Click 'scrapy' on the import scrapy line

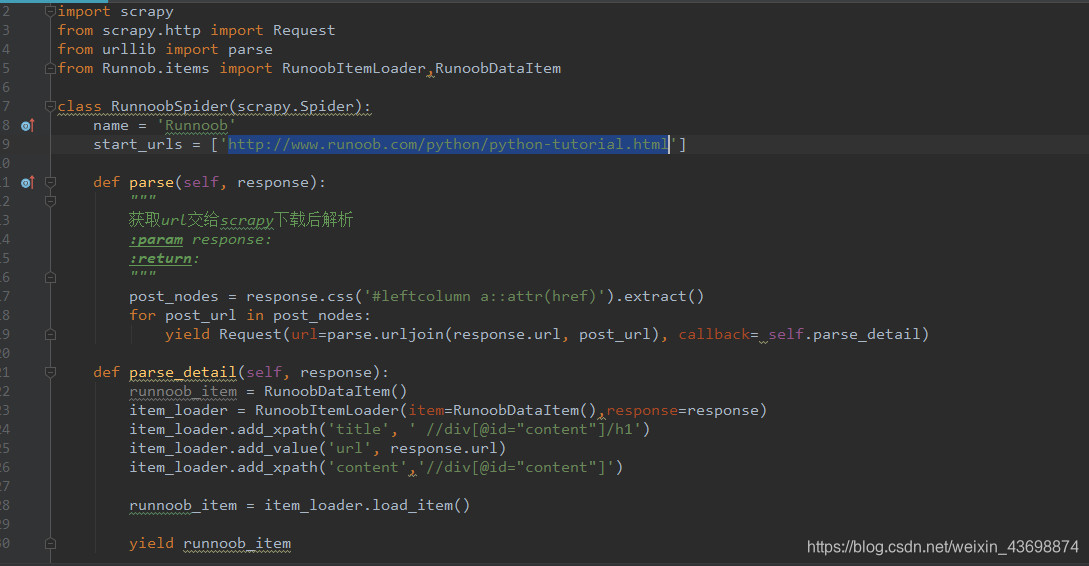[147, 12]
